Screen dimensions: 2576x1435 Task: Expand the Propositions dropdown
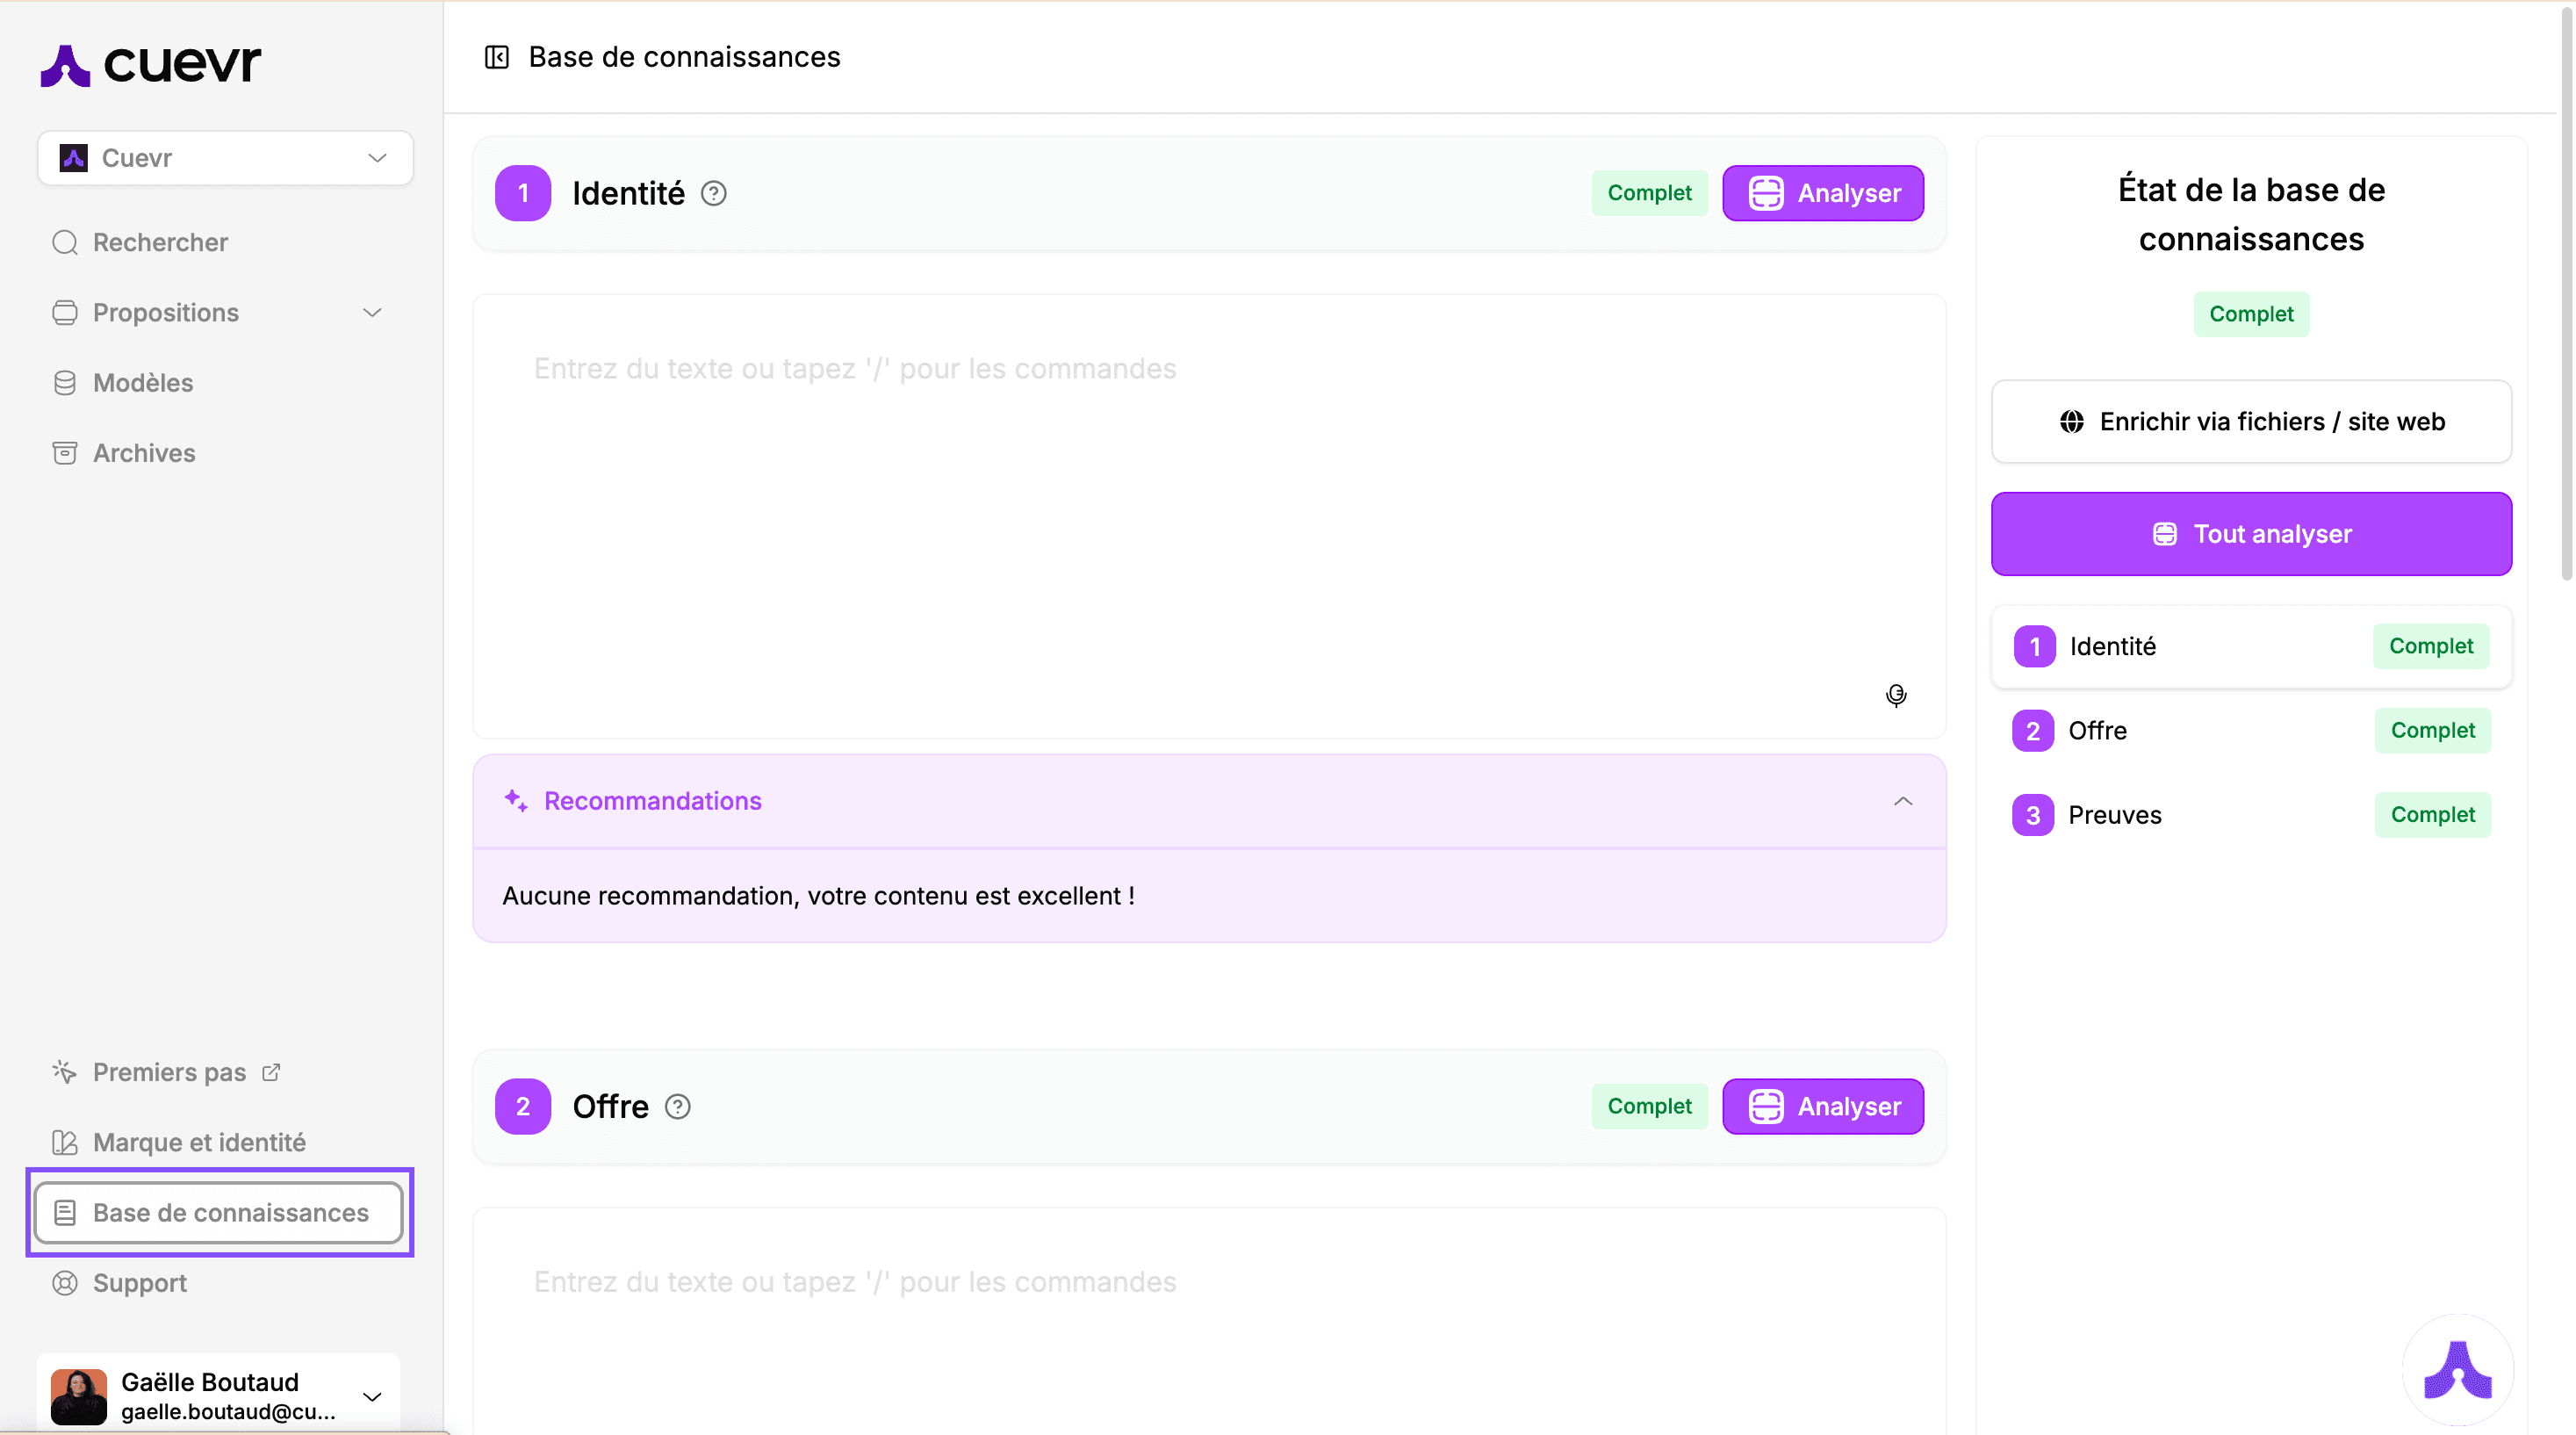[x=371, y=312]
